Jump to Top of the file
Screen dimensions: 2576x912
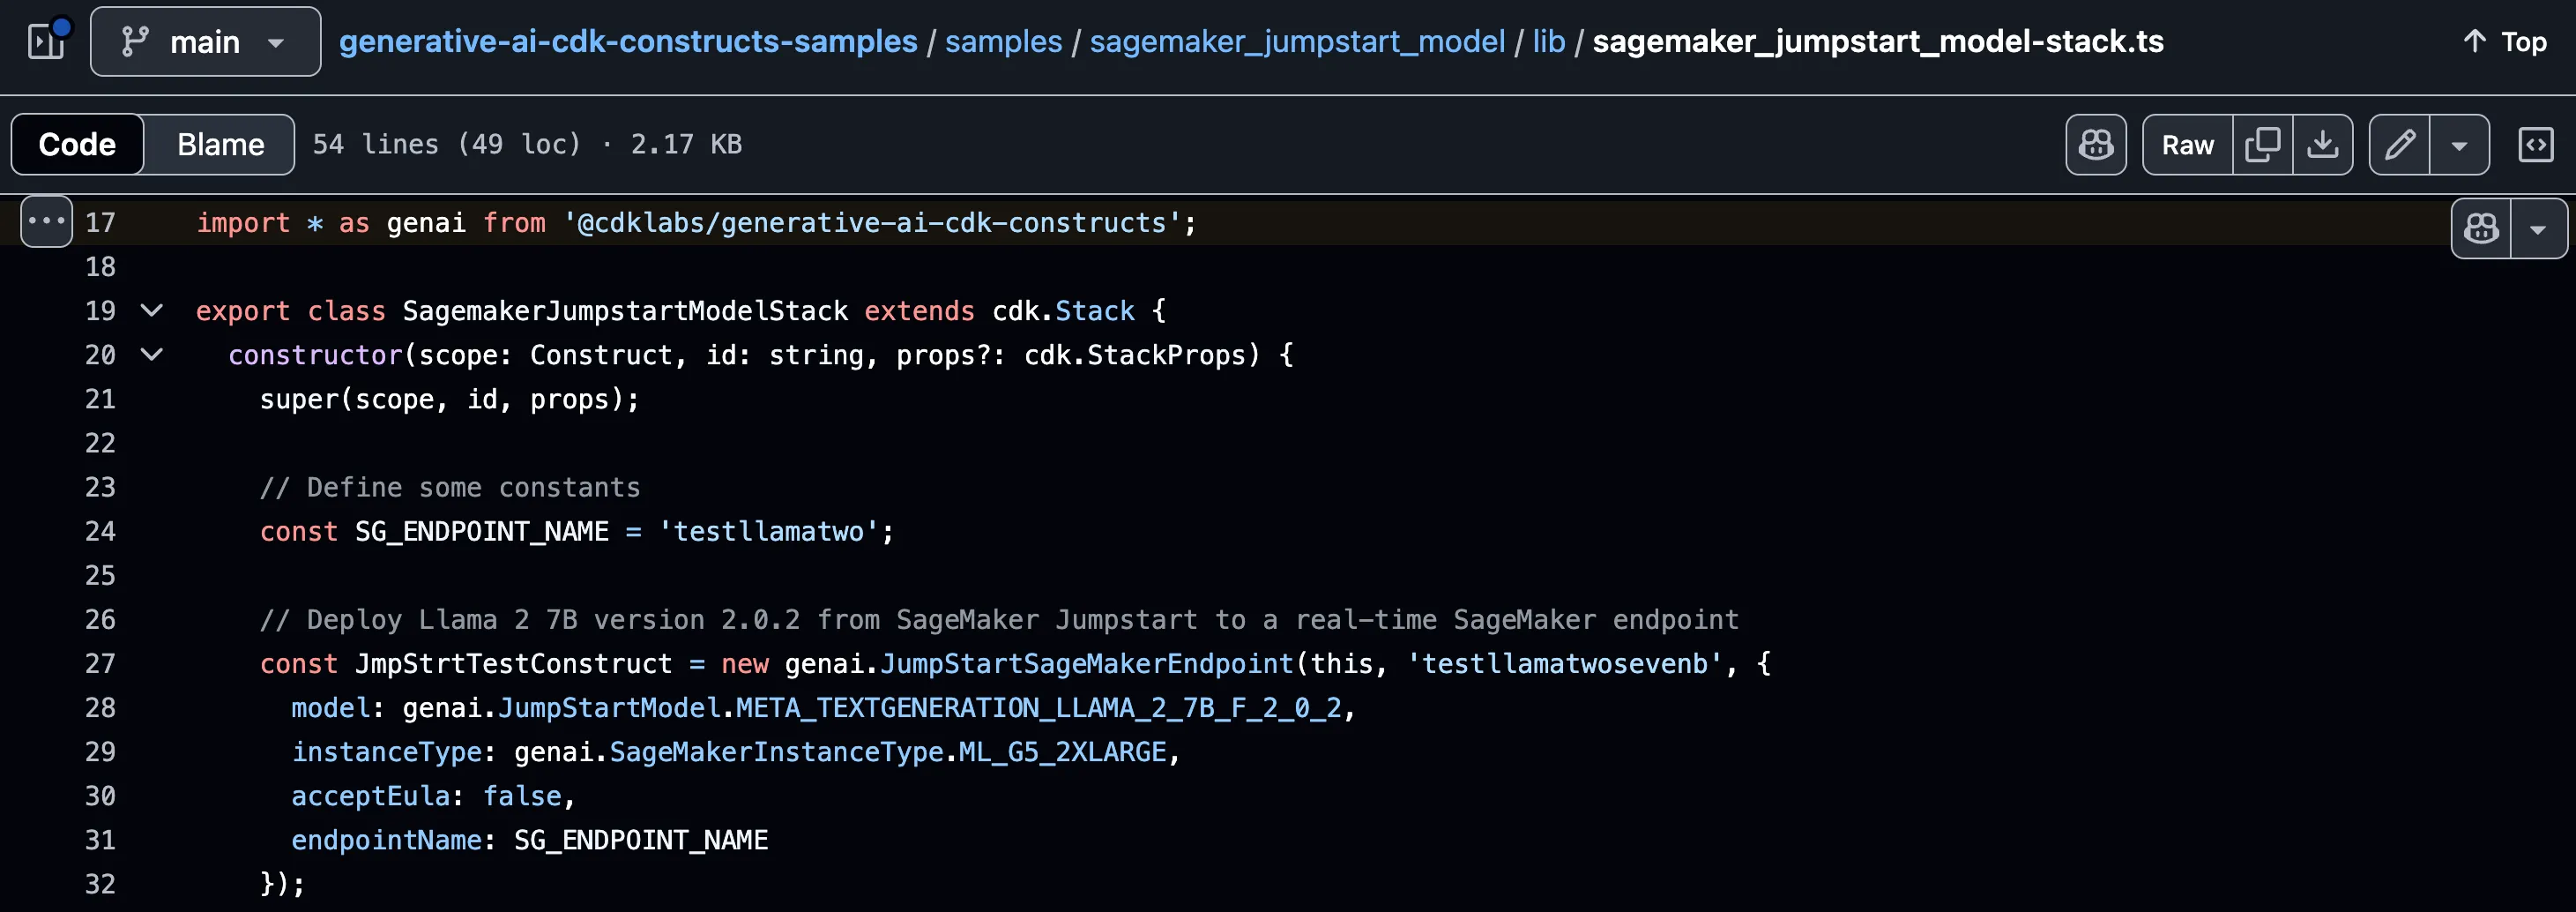pos(2505,41)
